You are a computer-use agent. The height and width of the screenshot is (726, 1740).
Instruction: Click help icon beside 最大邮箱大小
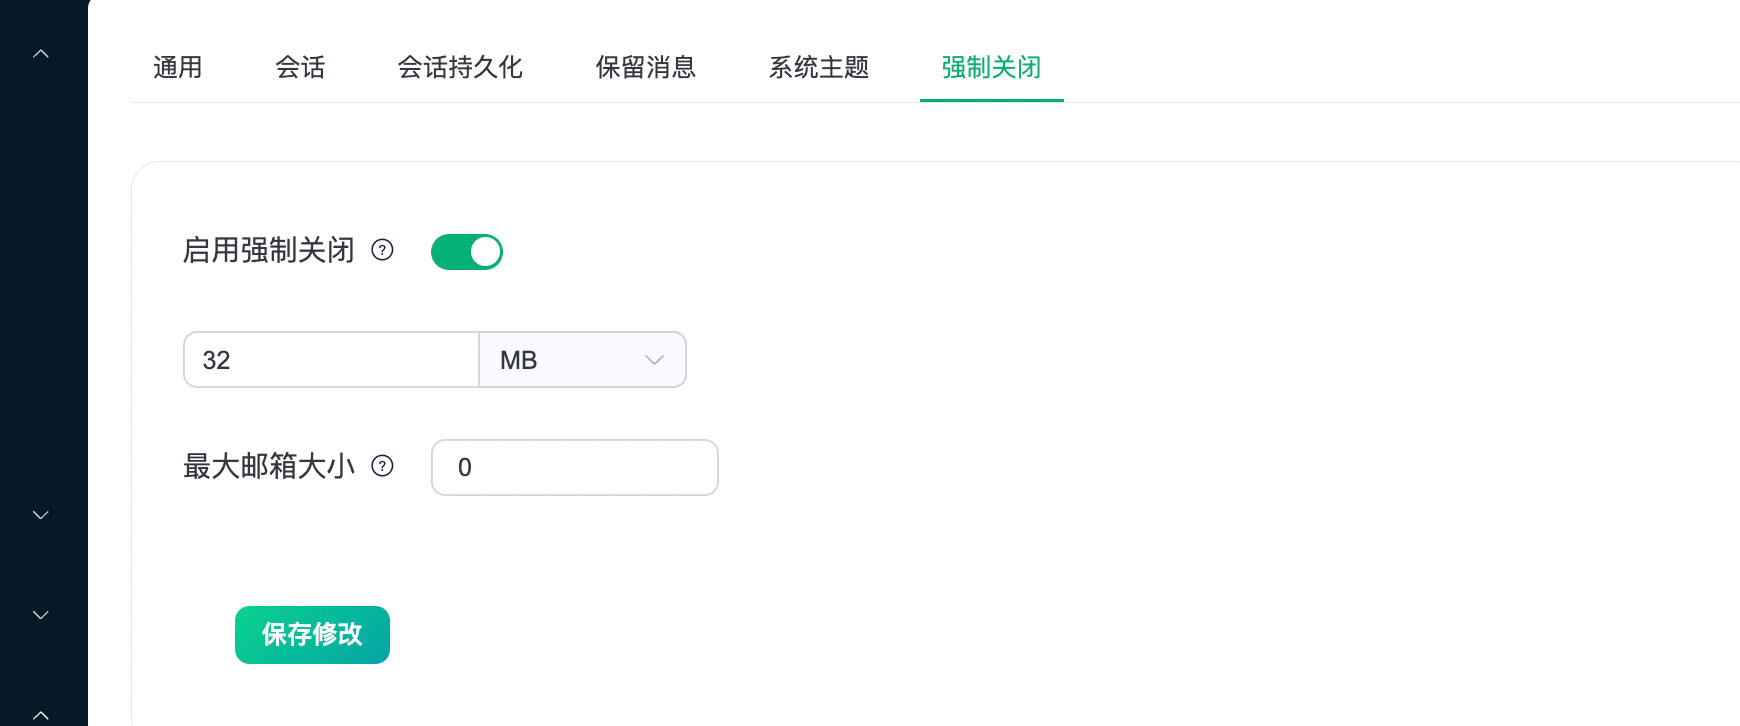(x=382, y=466)
